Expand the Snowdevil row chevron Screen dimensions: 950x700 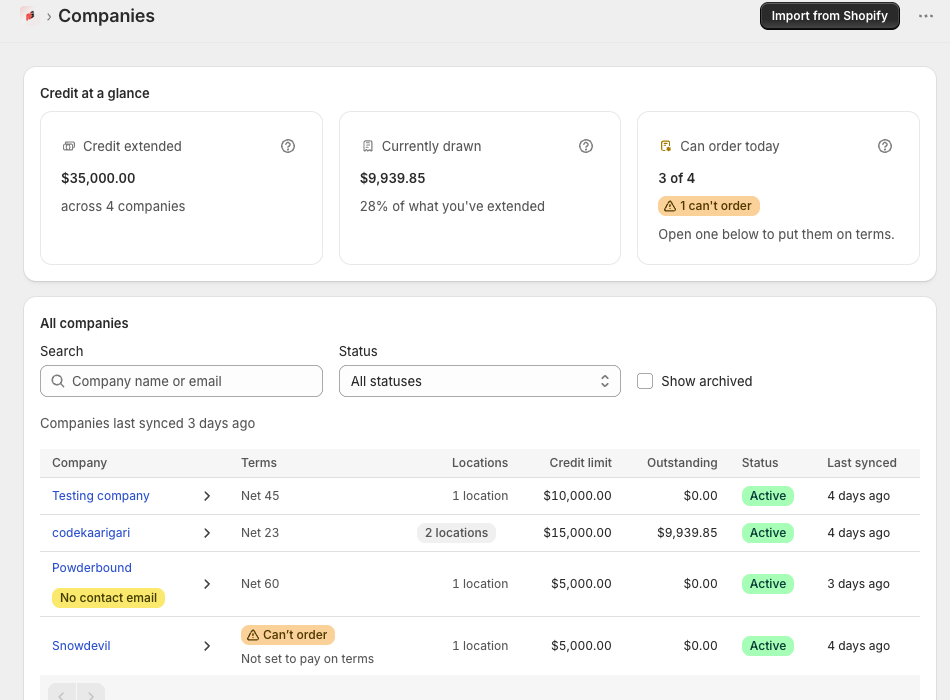207,646
